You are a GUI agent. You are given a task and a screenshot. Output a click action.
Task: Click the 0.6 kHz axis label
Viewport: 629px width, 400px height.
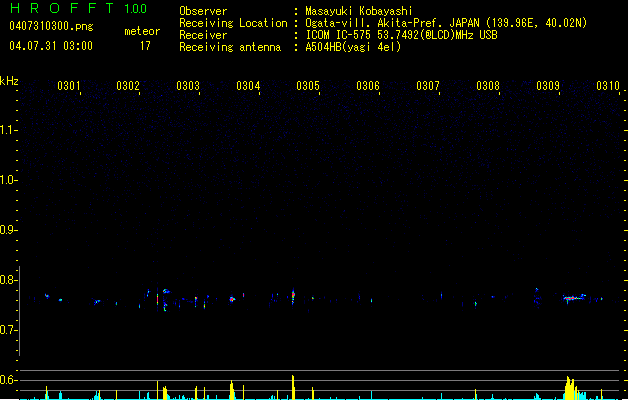[8, 380]
